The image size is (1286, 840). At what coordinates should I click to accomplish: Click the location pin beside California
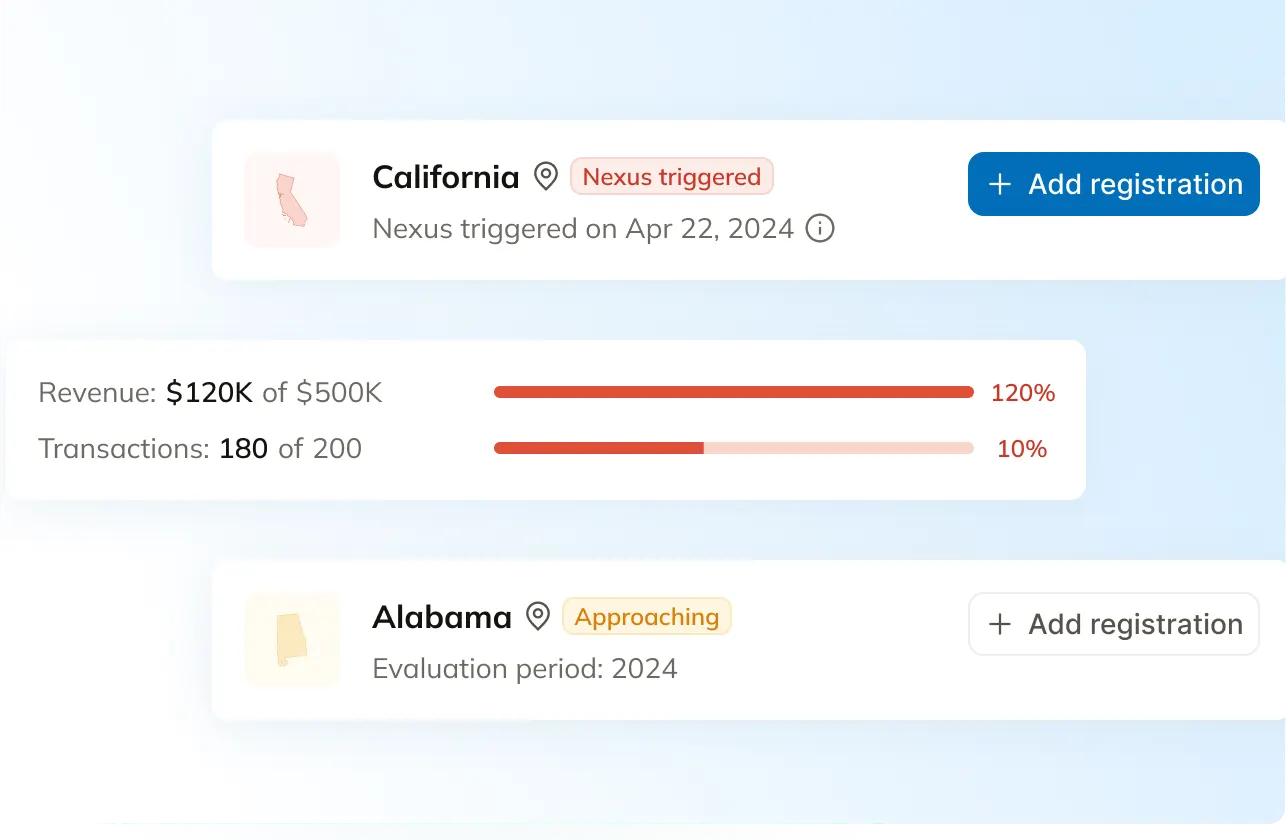pos(545,178)
